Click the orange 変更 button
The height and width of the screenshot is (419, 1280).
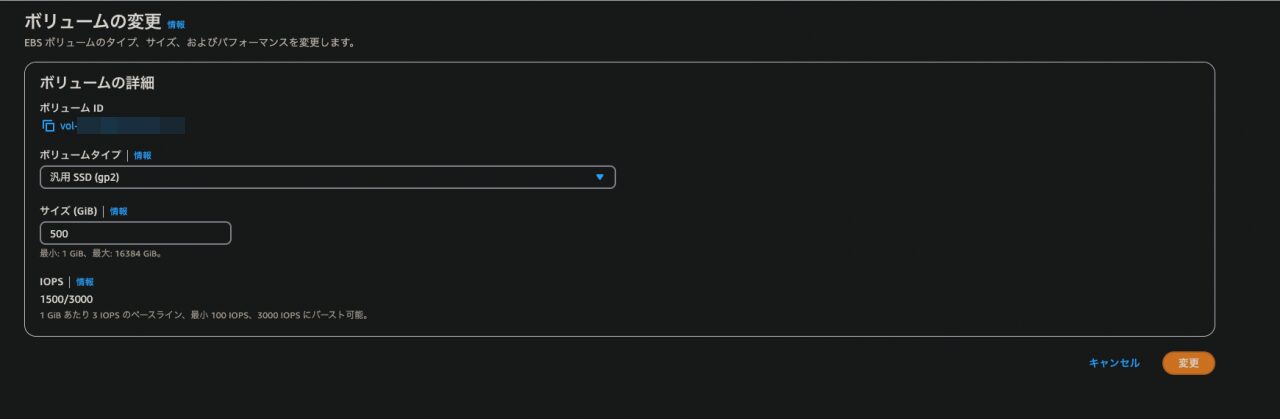tap(1188, 363)
